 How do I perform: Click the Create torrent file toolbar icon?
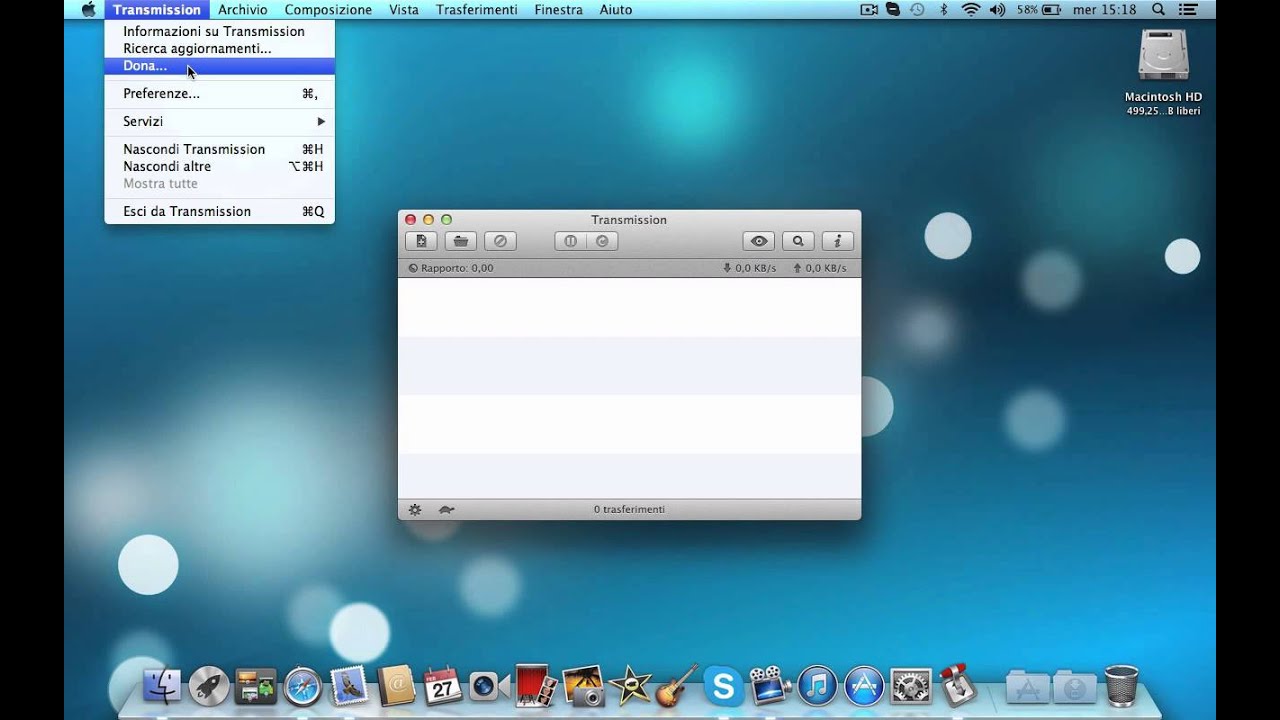pyautogui.click(x=421, y=241)
